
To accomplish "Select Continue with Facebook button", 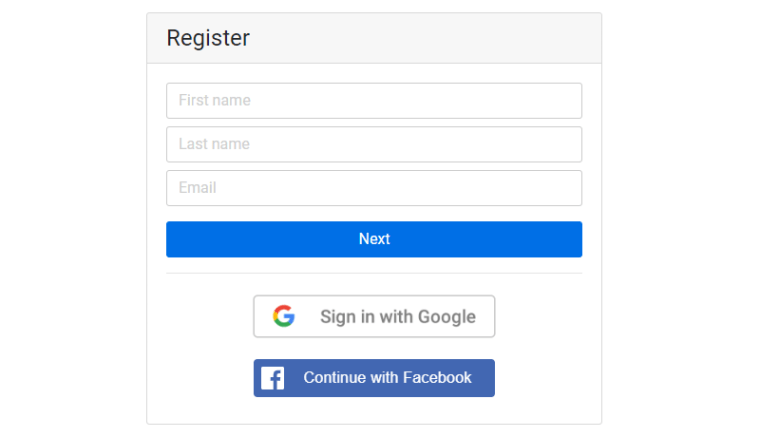I will click(374, 378).
